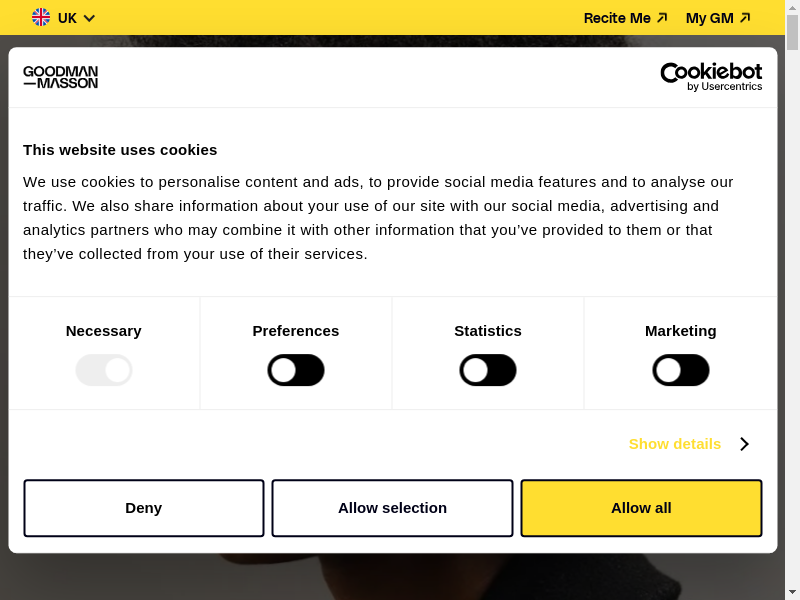
Task: Turn on the Statistics cookies toggle
Action: [x=488, y=370]
